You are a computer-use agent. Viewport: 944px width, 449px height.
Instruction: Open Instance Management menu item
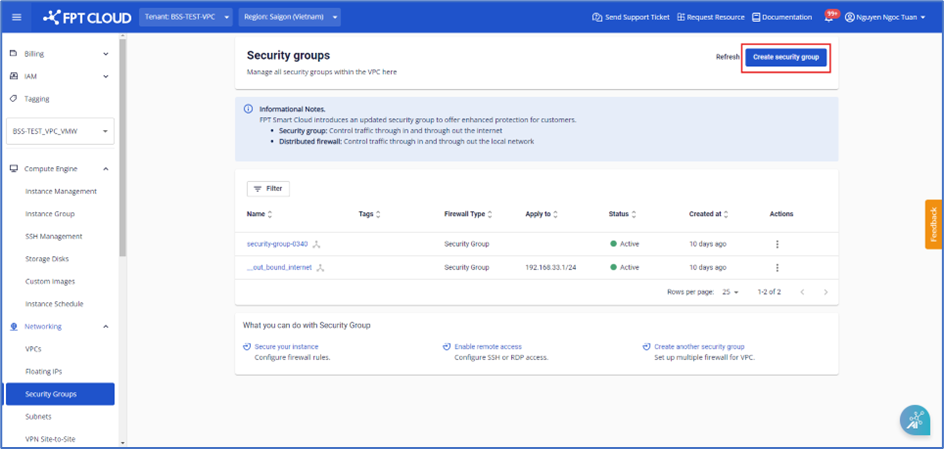pos(61,191)
